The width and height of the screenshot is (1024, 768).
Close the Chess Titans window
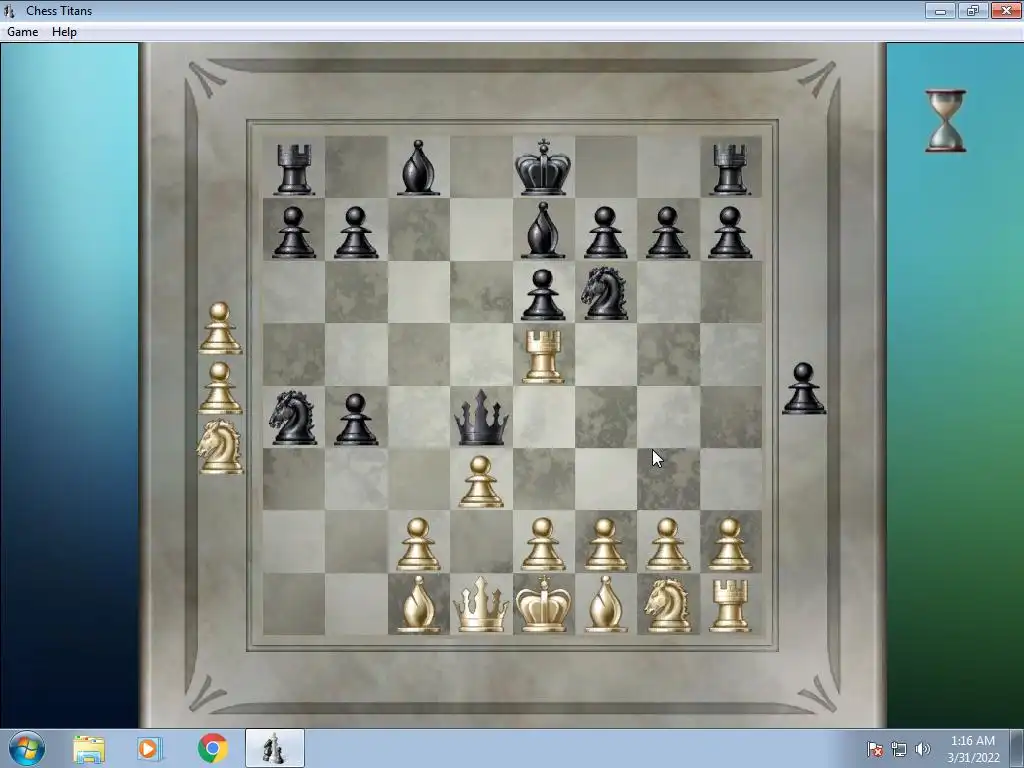(x=1006, y=11)
